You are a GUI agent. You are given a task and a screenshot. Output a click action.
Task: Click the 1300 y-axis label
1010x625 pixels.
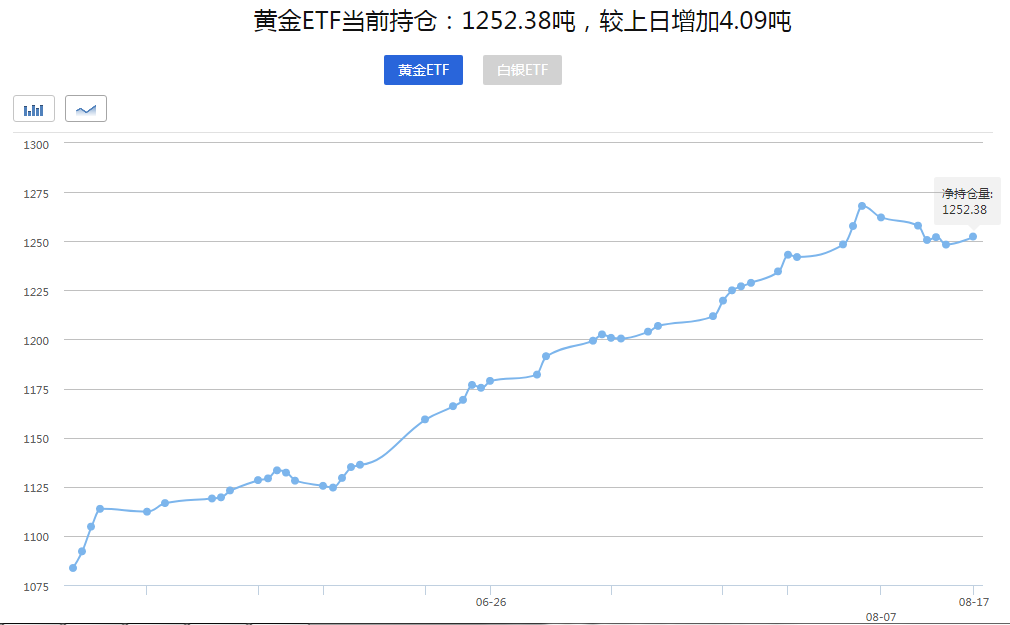[x=36, y=145]
